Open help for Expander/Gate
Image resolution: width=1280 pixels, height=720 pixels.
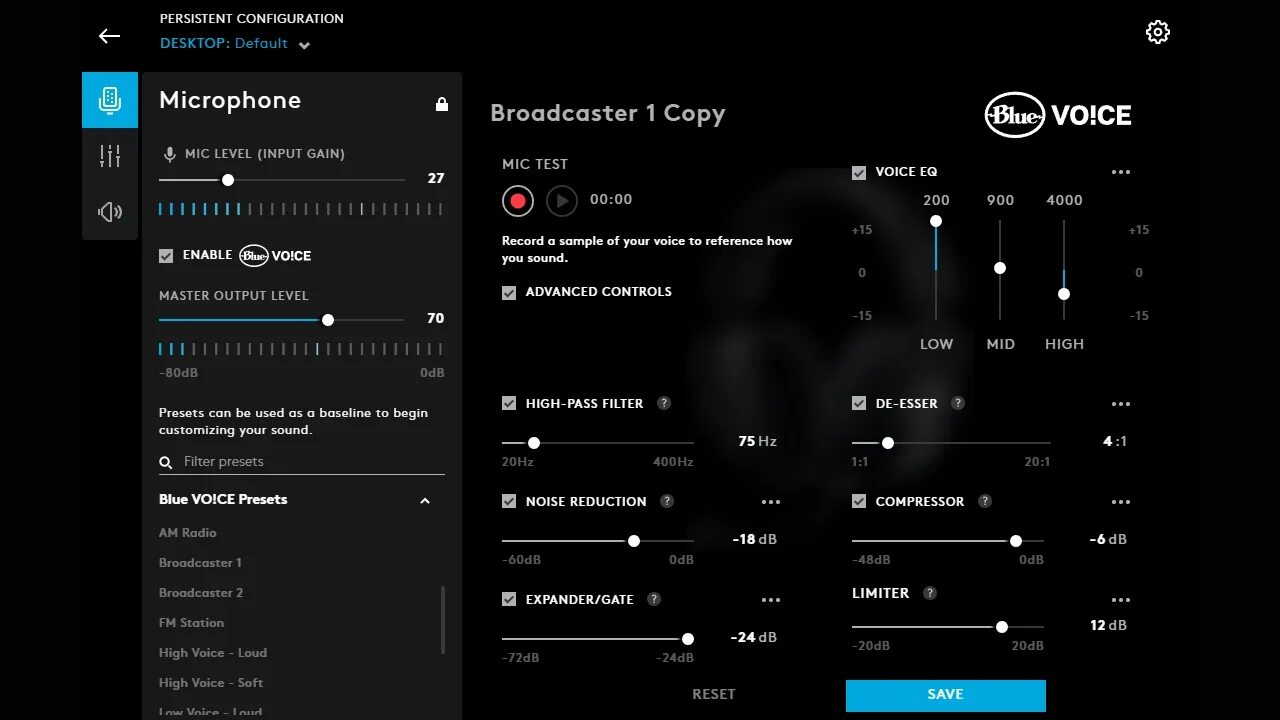pyautogui.click(x=654, y=599)
